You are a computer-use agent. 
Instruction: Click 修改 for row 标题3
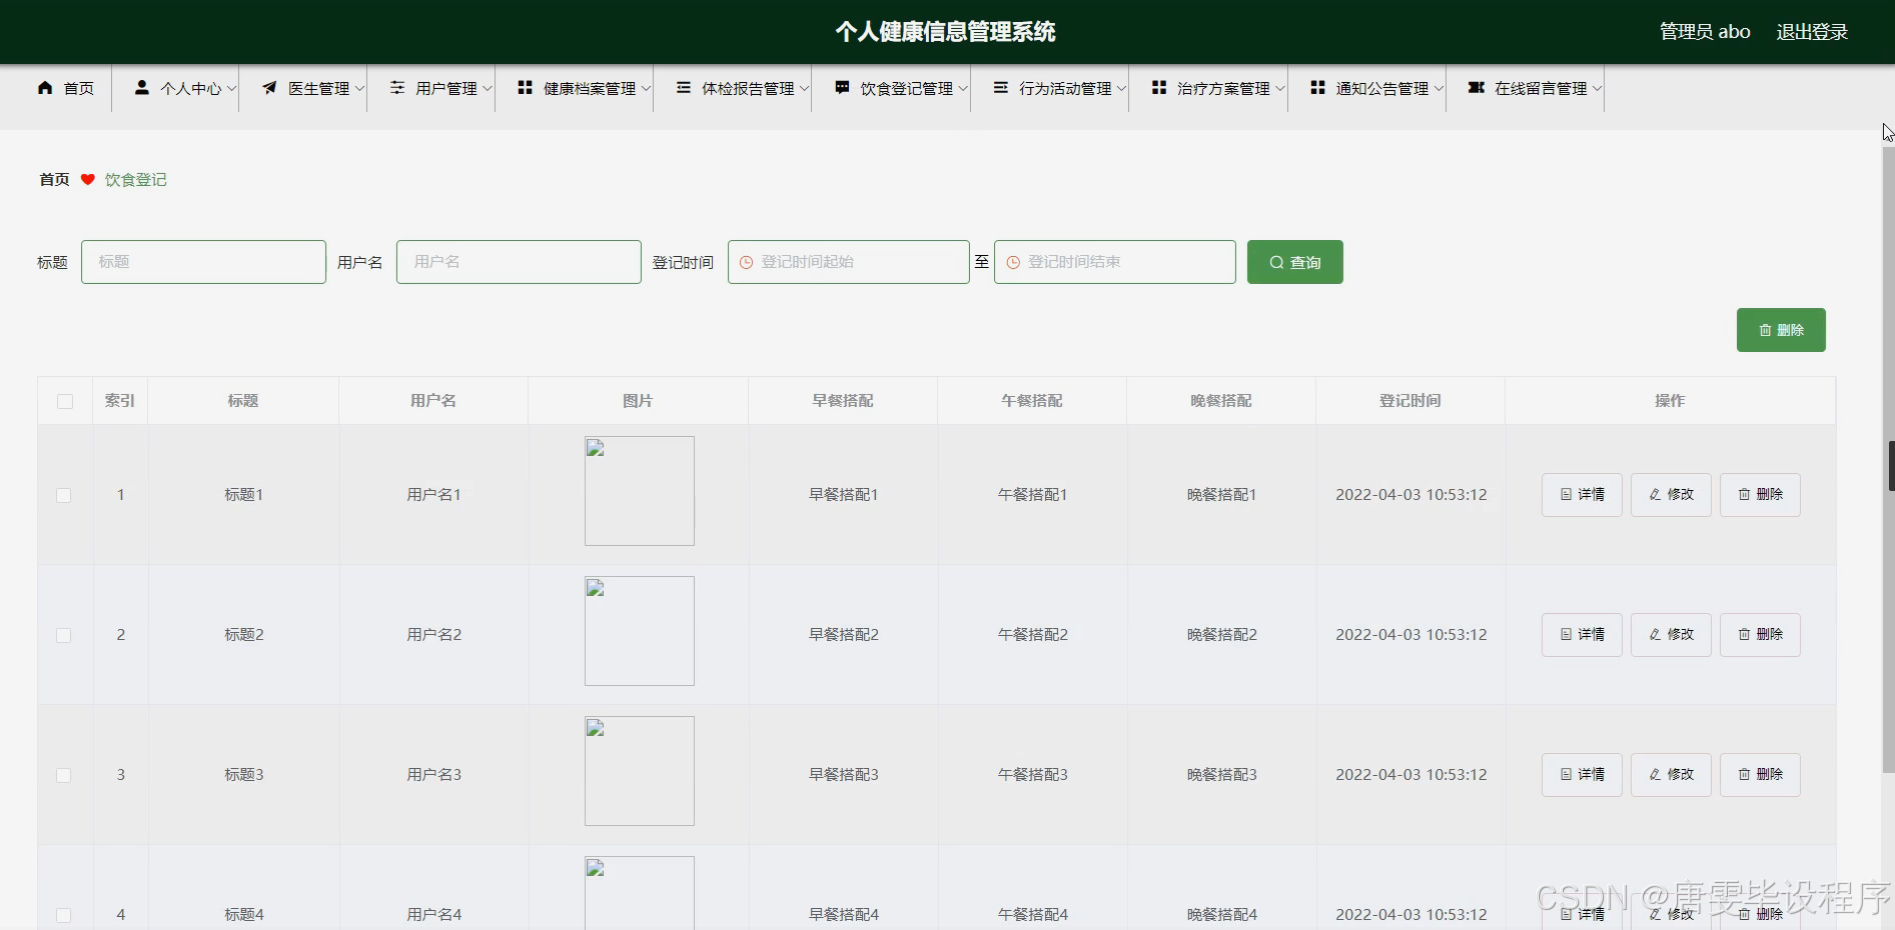click(x=1671, y=775)
